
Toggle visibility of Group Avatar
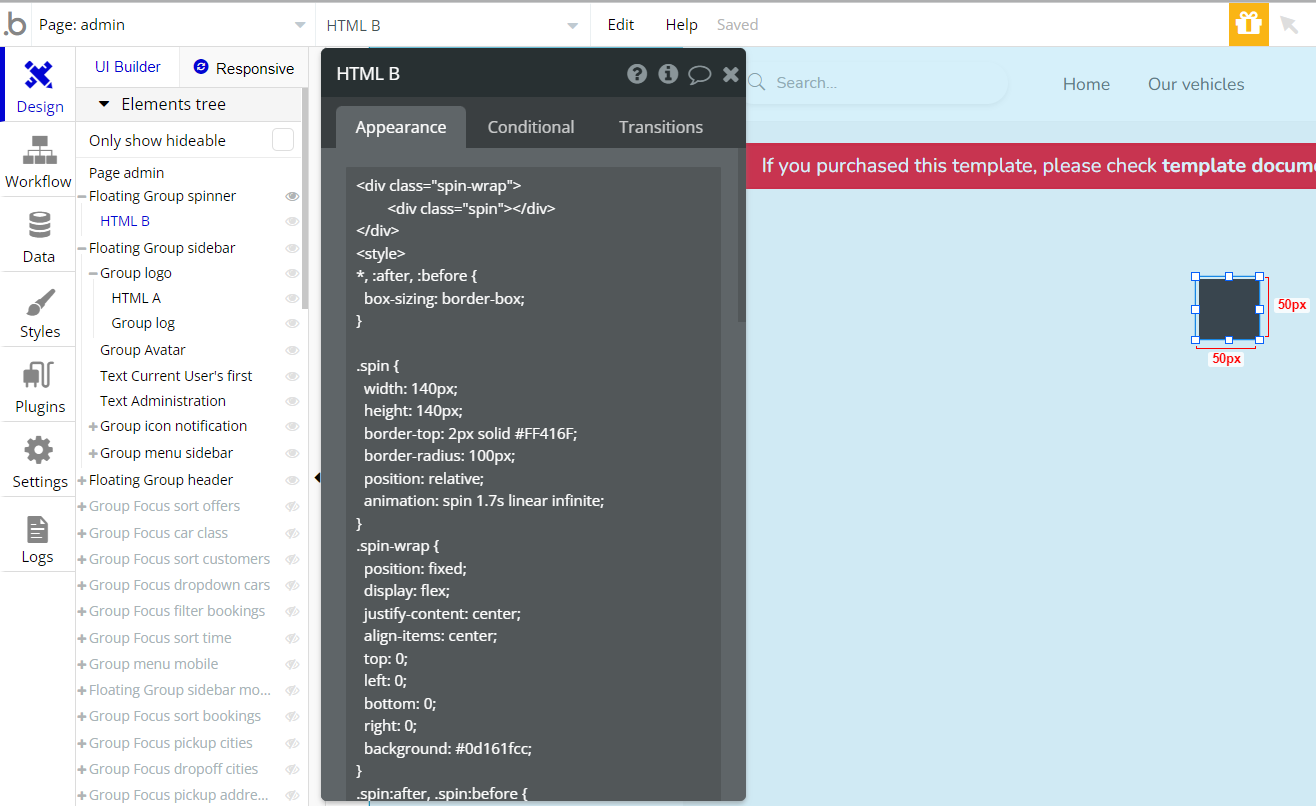click(292, 350)
